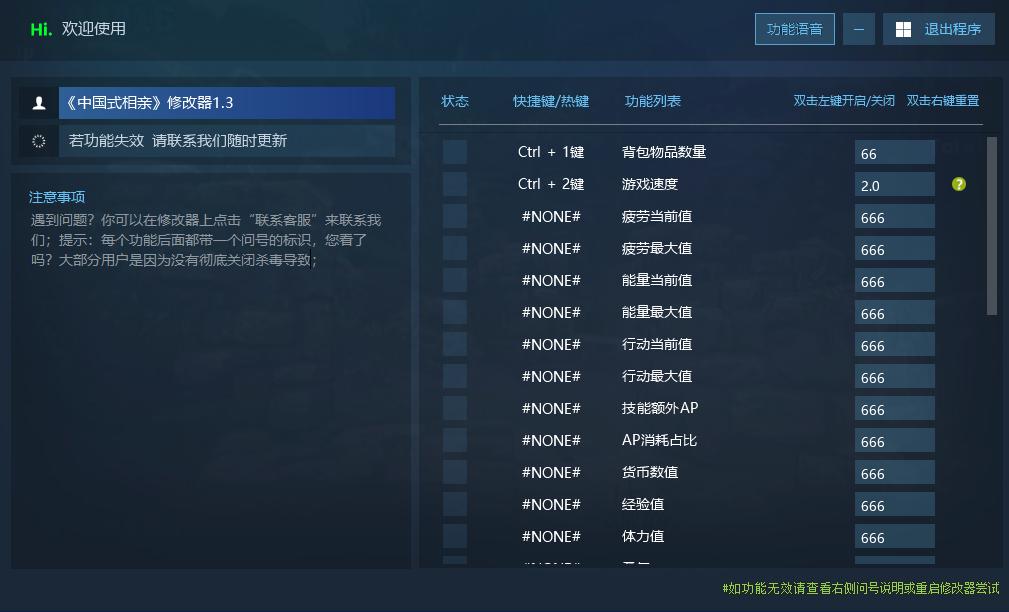
Task: Click the 欢迎使用 welcome text
Action: click(93, 29)
